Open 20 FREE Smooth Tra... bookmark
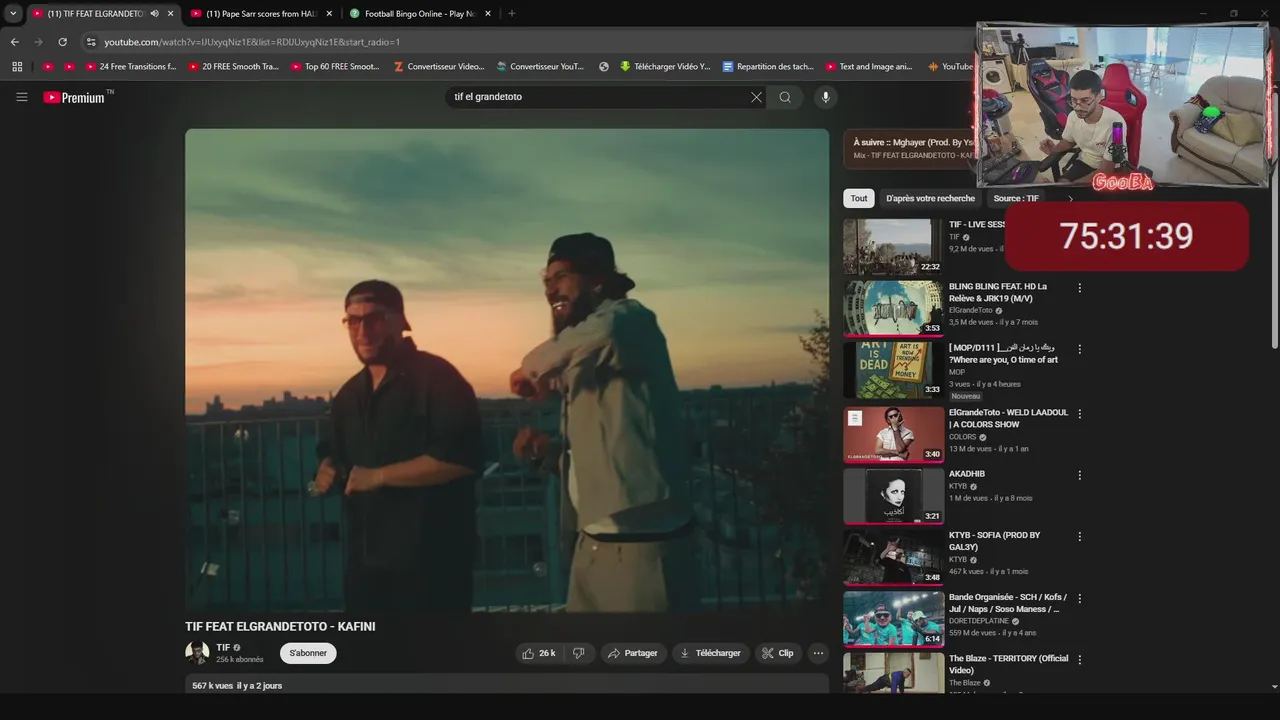The width and height of the screenshot is (1280, 720). coord(233,67)
